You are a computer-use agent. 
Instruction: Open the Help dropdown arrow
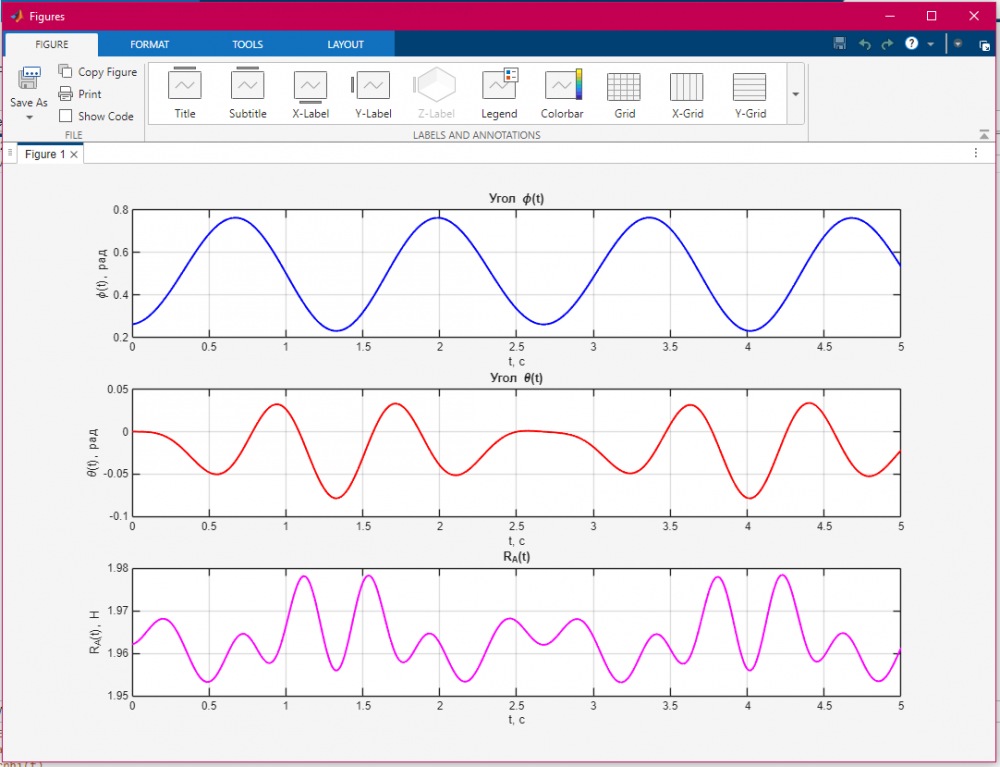click(931, 45)
